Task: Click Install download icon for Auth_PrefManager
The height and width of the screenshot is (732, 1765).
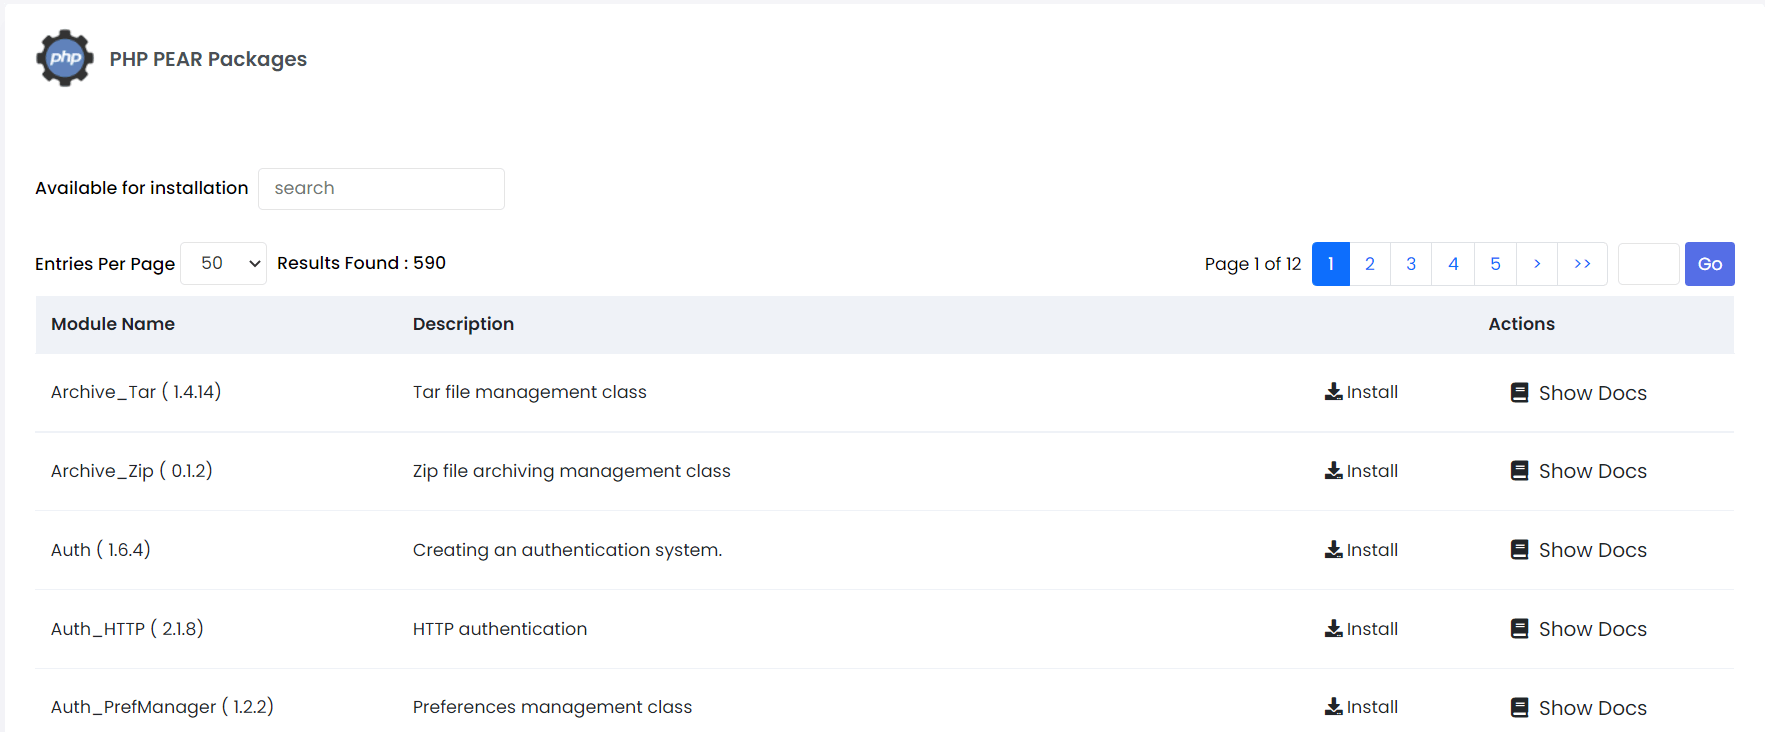Action: click(x=1333, y=707)
